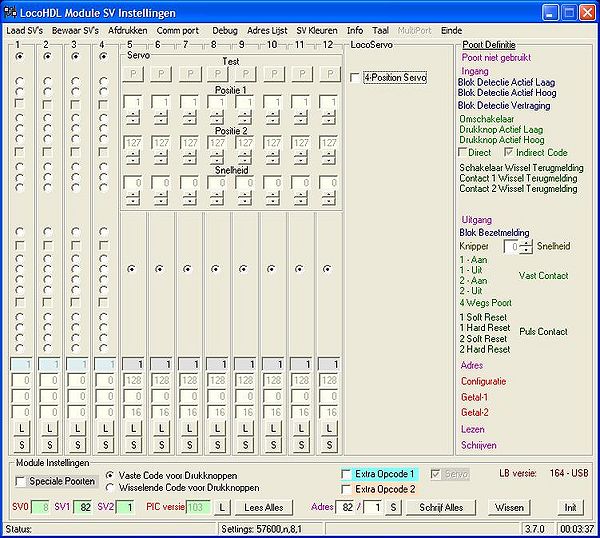This screenshot has width=600, height=538.
Task: Click the sub-address field after the slash
Action: click(x=373, y=508)
